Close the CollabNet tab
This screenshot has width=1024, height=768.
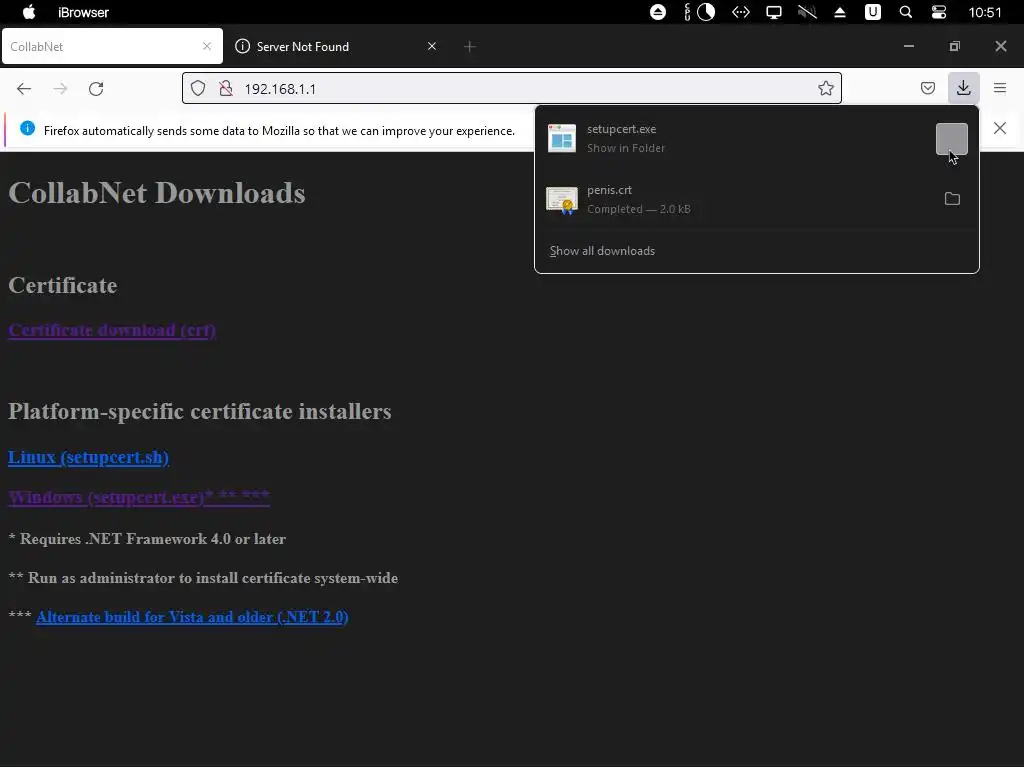[x=207, y=46]
